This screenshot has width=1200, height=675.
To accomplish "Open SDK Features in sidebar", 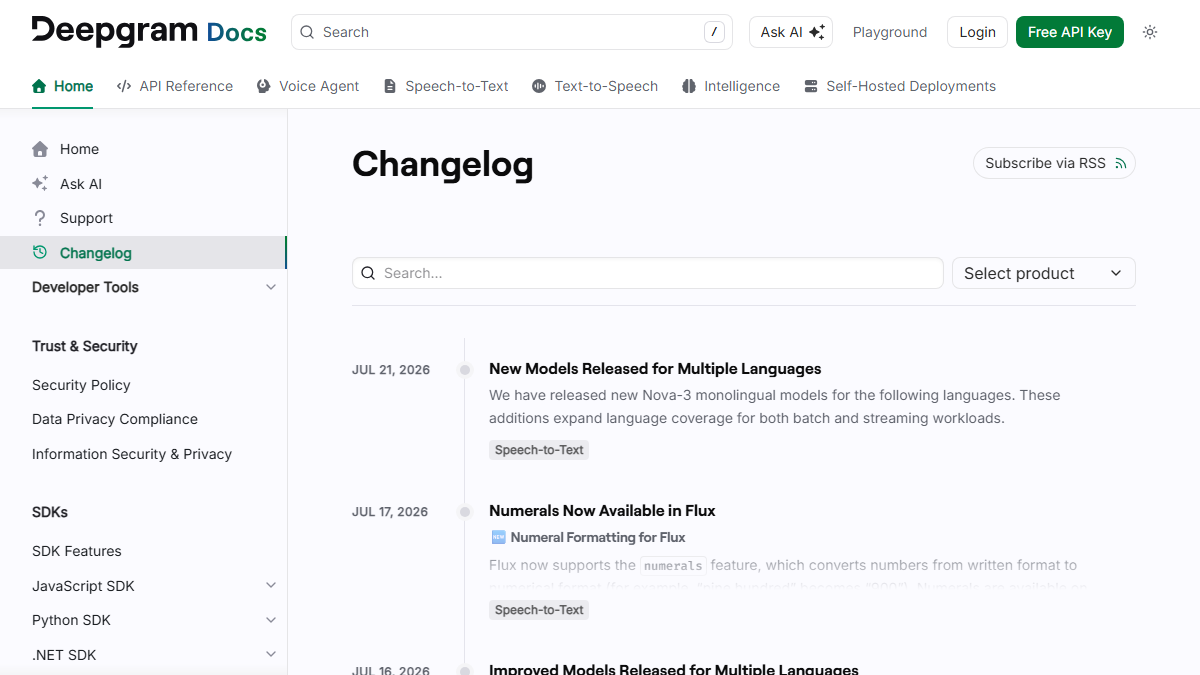I will [x=77, y=551].
